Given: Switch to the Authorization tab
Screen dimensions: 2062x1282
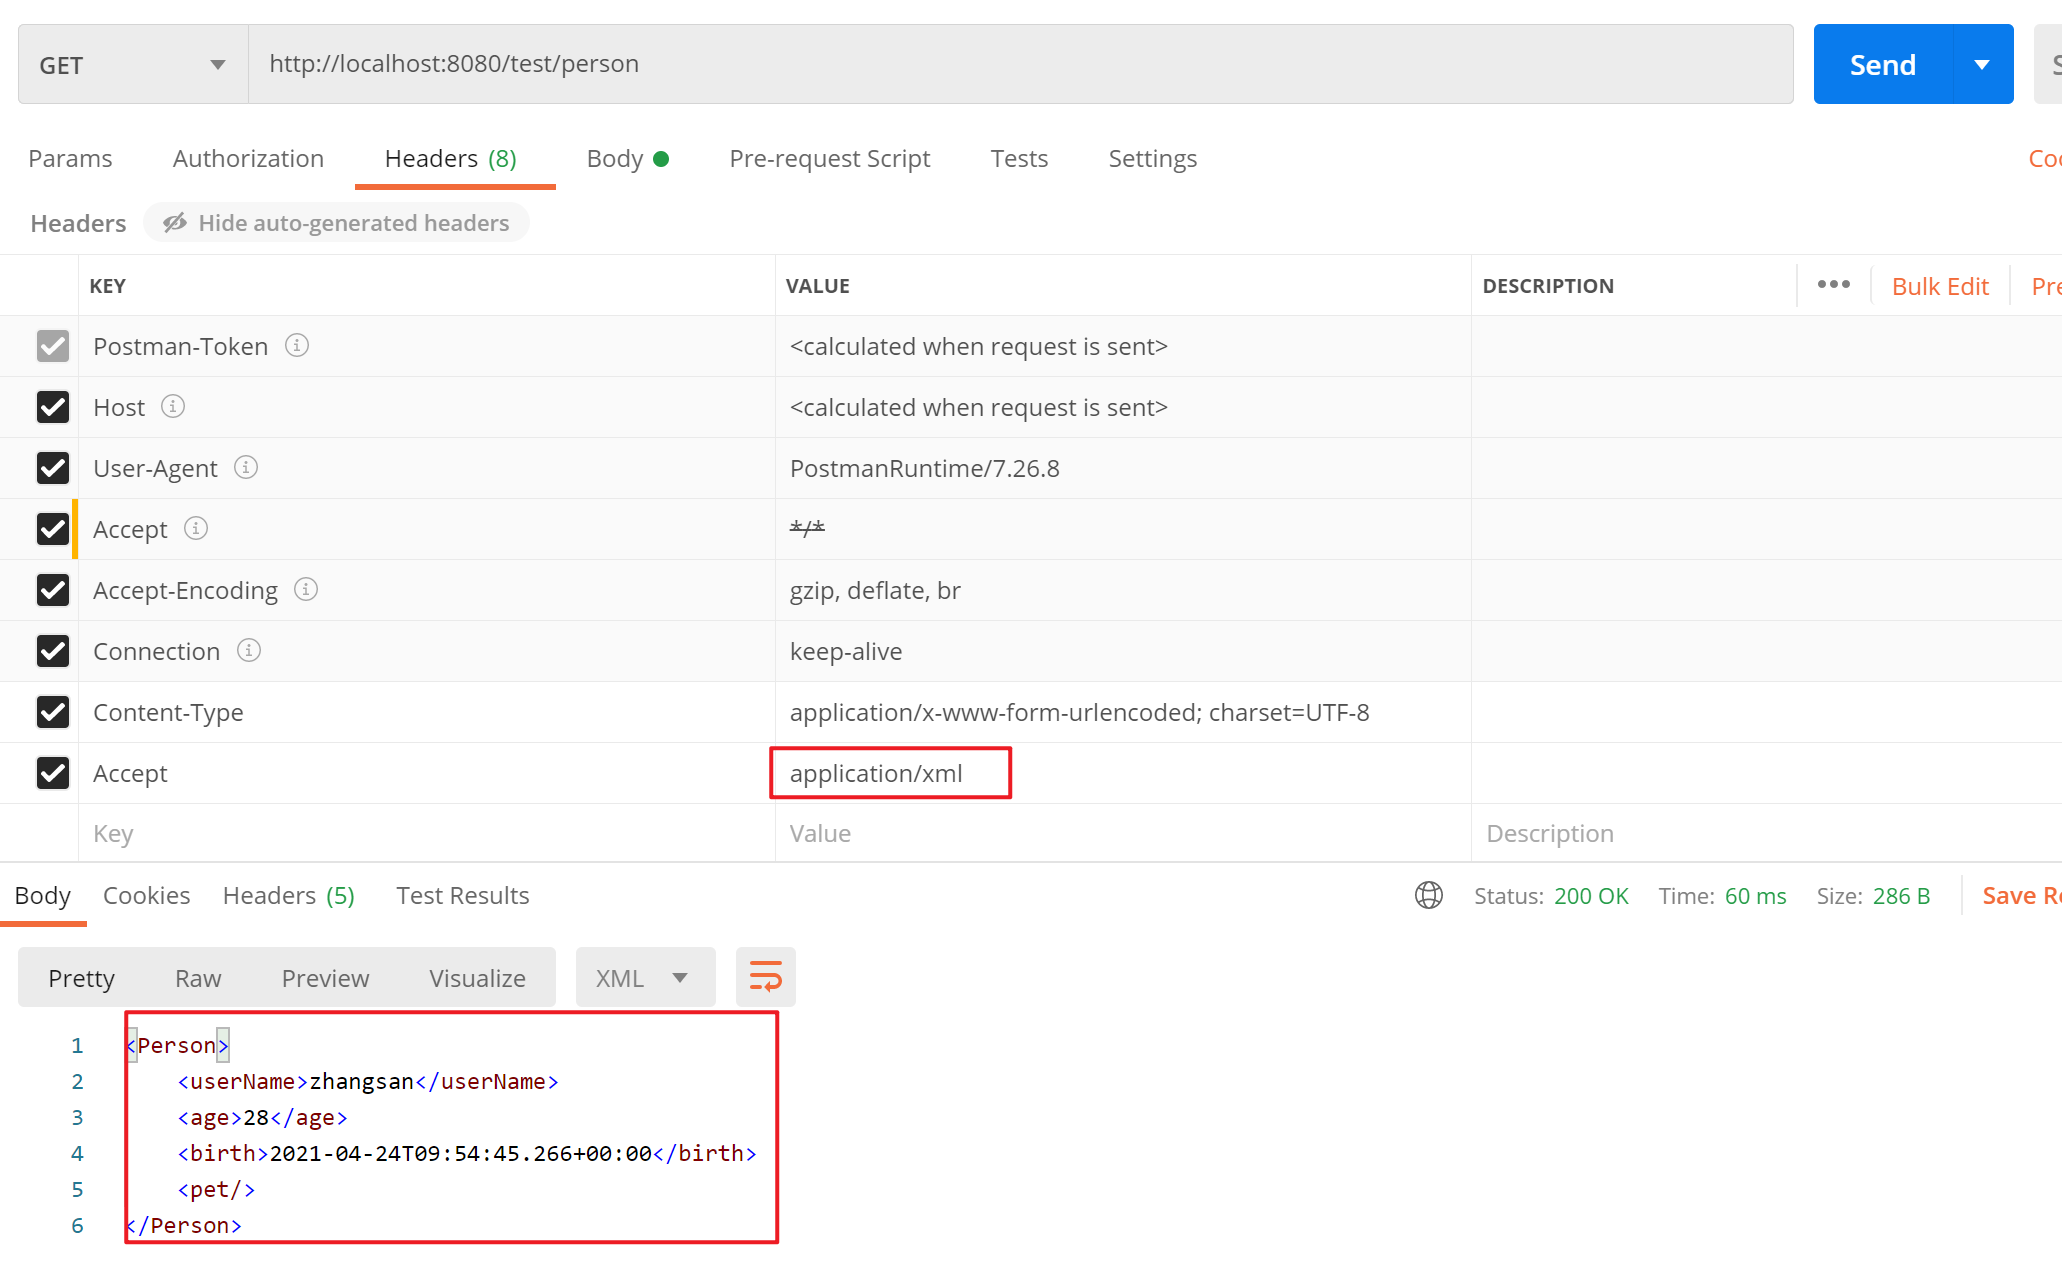Looking at the screenshot, I should [248, 158].
